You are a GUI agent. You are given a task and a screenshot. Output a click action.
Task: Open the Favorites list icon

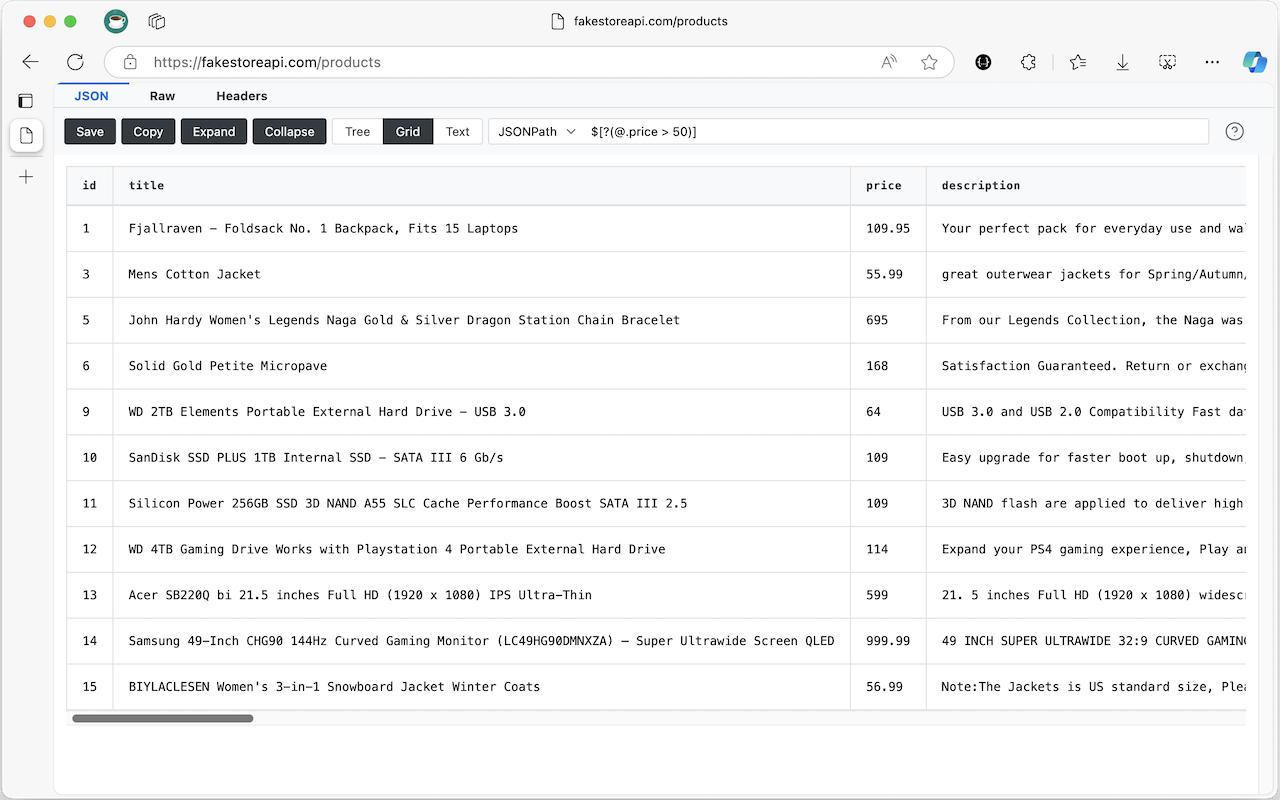[1078, 62]
